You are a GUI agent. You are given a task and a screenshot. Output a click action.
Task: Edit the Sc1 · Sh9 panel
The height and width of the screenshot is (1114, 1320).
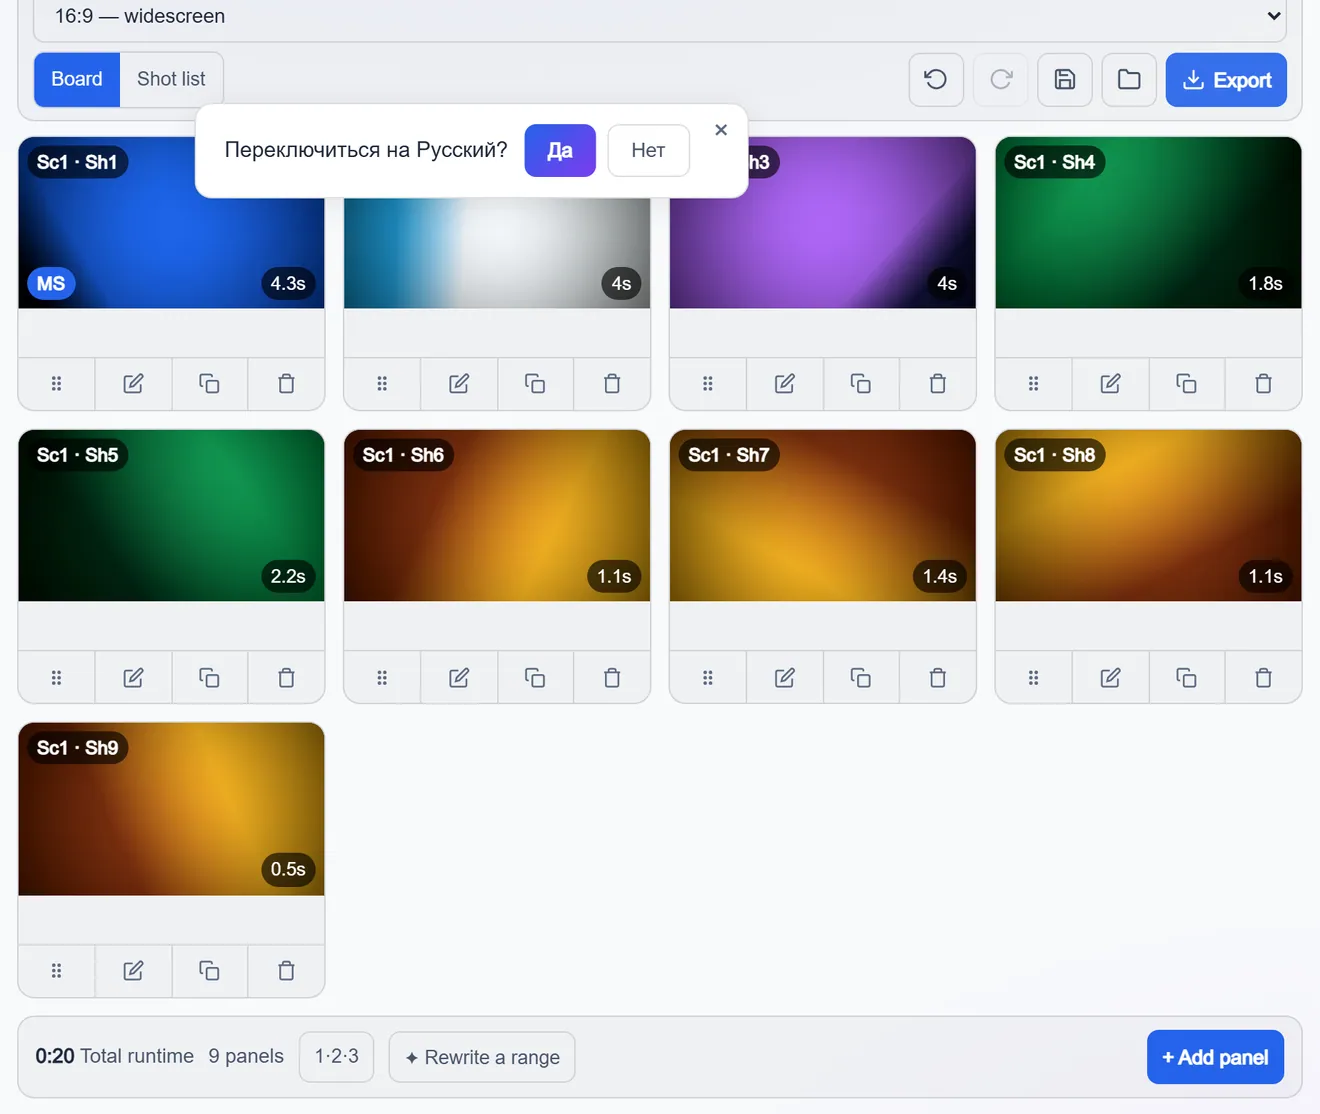pos(133,971)
